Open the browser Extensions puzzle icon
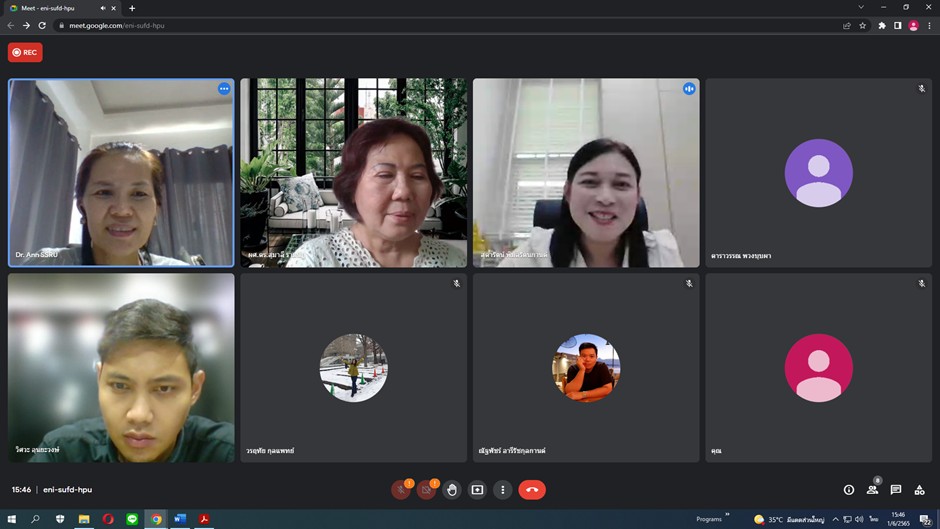Viewport: 940px width, 529px height. pyautogui.click(x=882, y=25)
